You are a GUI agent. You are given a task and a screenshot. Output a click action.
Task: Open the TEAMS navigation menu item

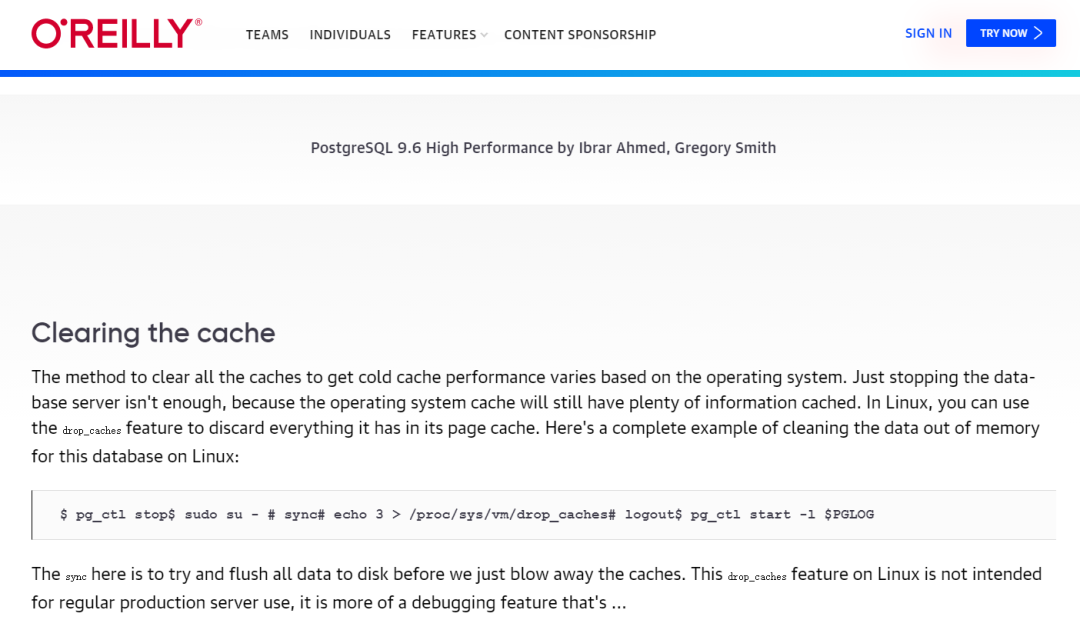267,34
